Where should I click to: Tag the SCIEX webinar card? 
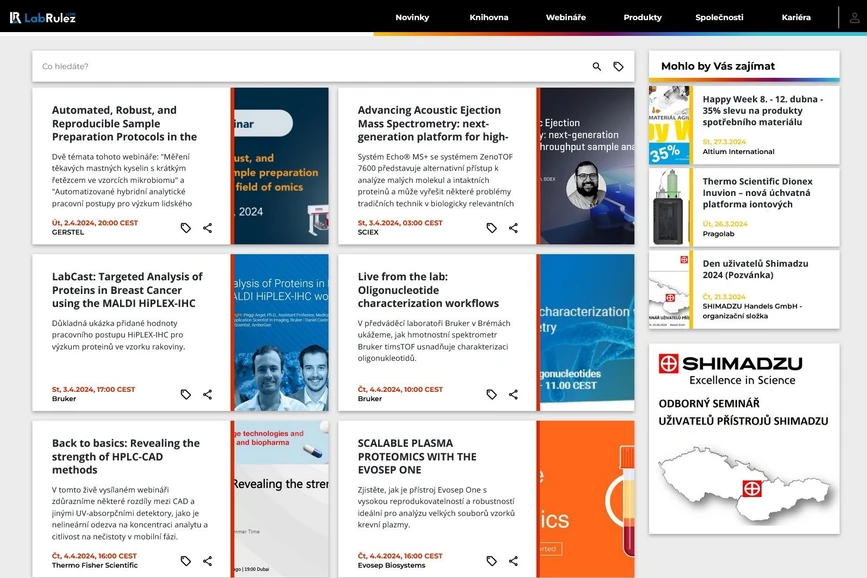(492, 228)
